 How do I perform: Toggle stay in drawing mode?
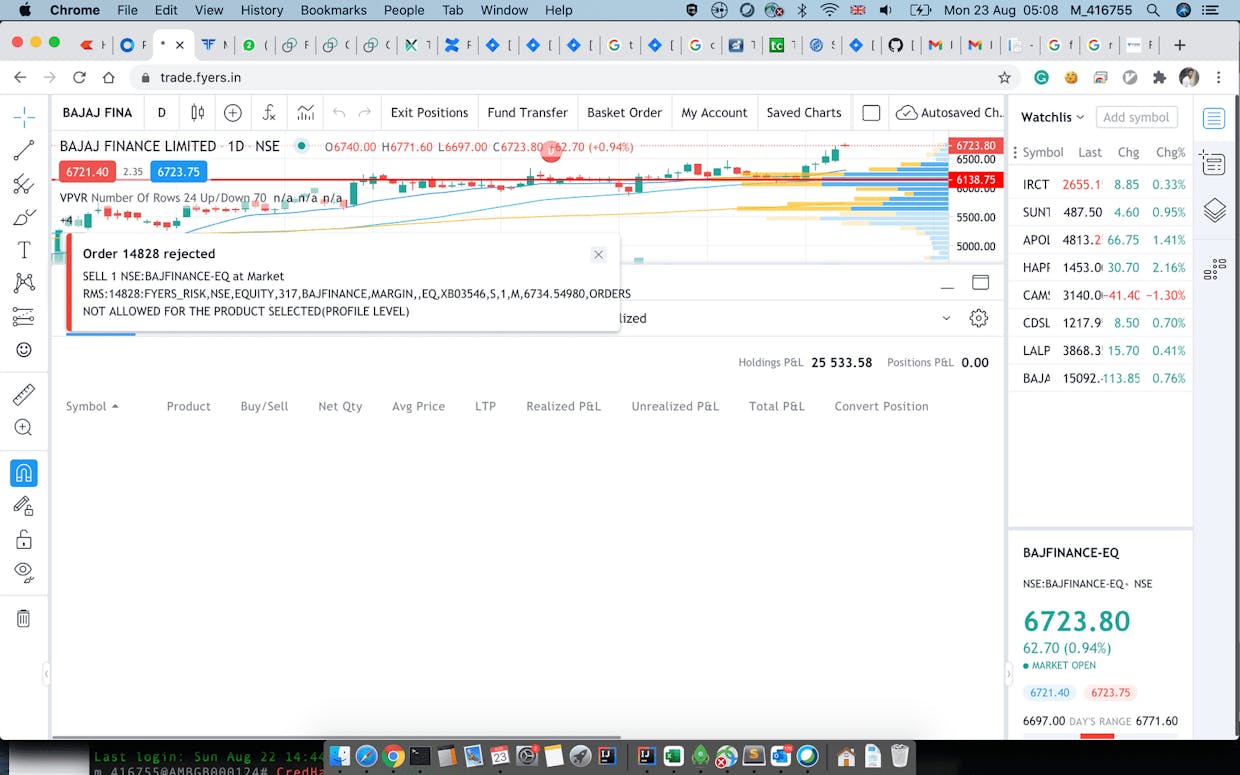[x=24, y=506]
